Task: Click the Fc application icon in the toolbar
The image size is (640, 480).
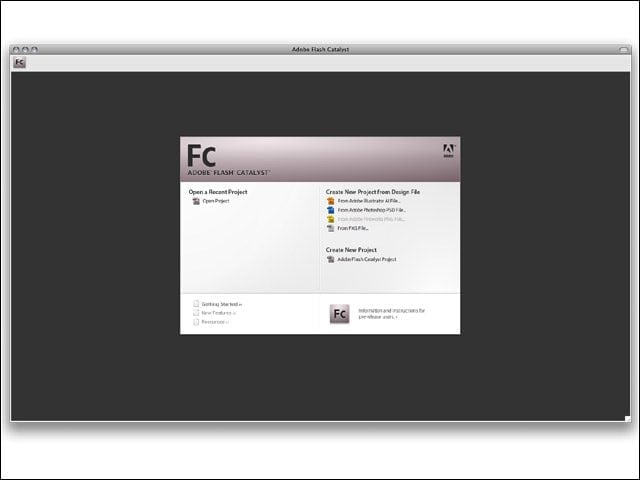Action: 19,62
